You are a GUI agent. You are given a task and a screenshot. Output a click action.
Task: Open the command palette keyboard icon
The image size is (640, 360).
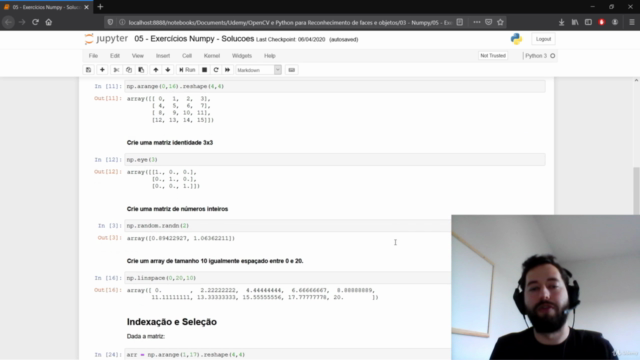(291, 70)
